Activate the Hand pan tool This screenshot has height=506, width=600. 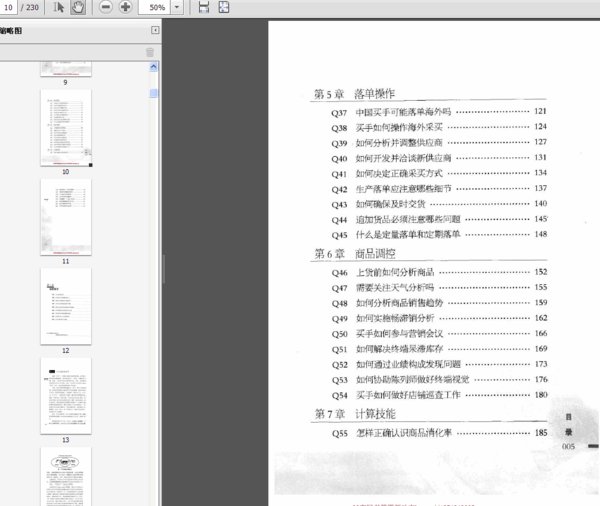pos(78,7)
